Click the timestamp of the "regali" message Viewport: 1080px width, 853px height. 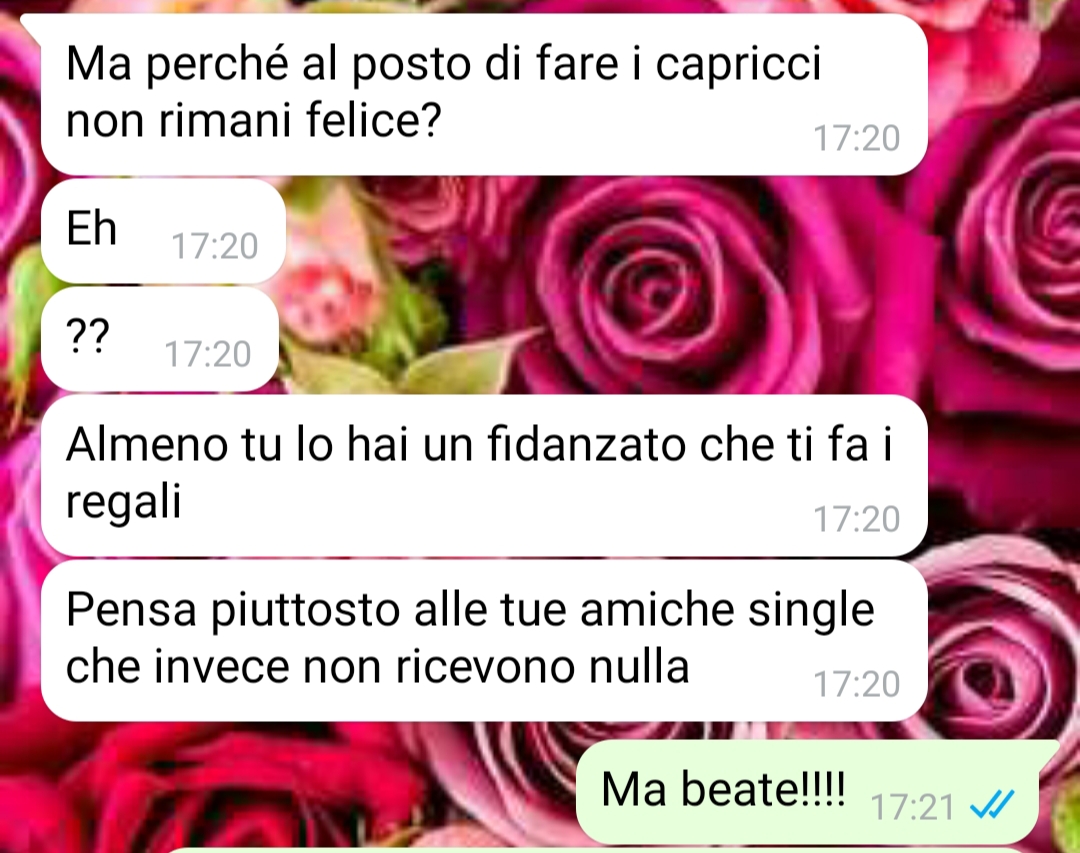point(856,519)
